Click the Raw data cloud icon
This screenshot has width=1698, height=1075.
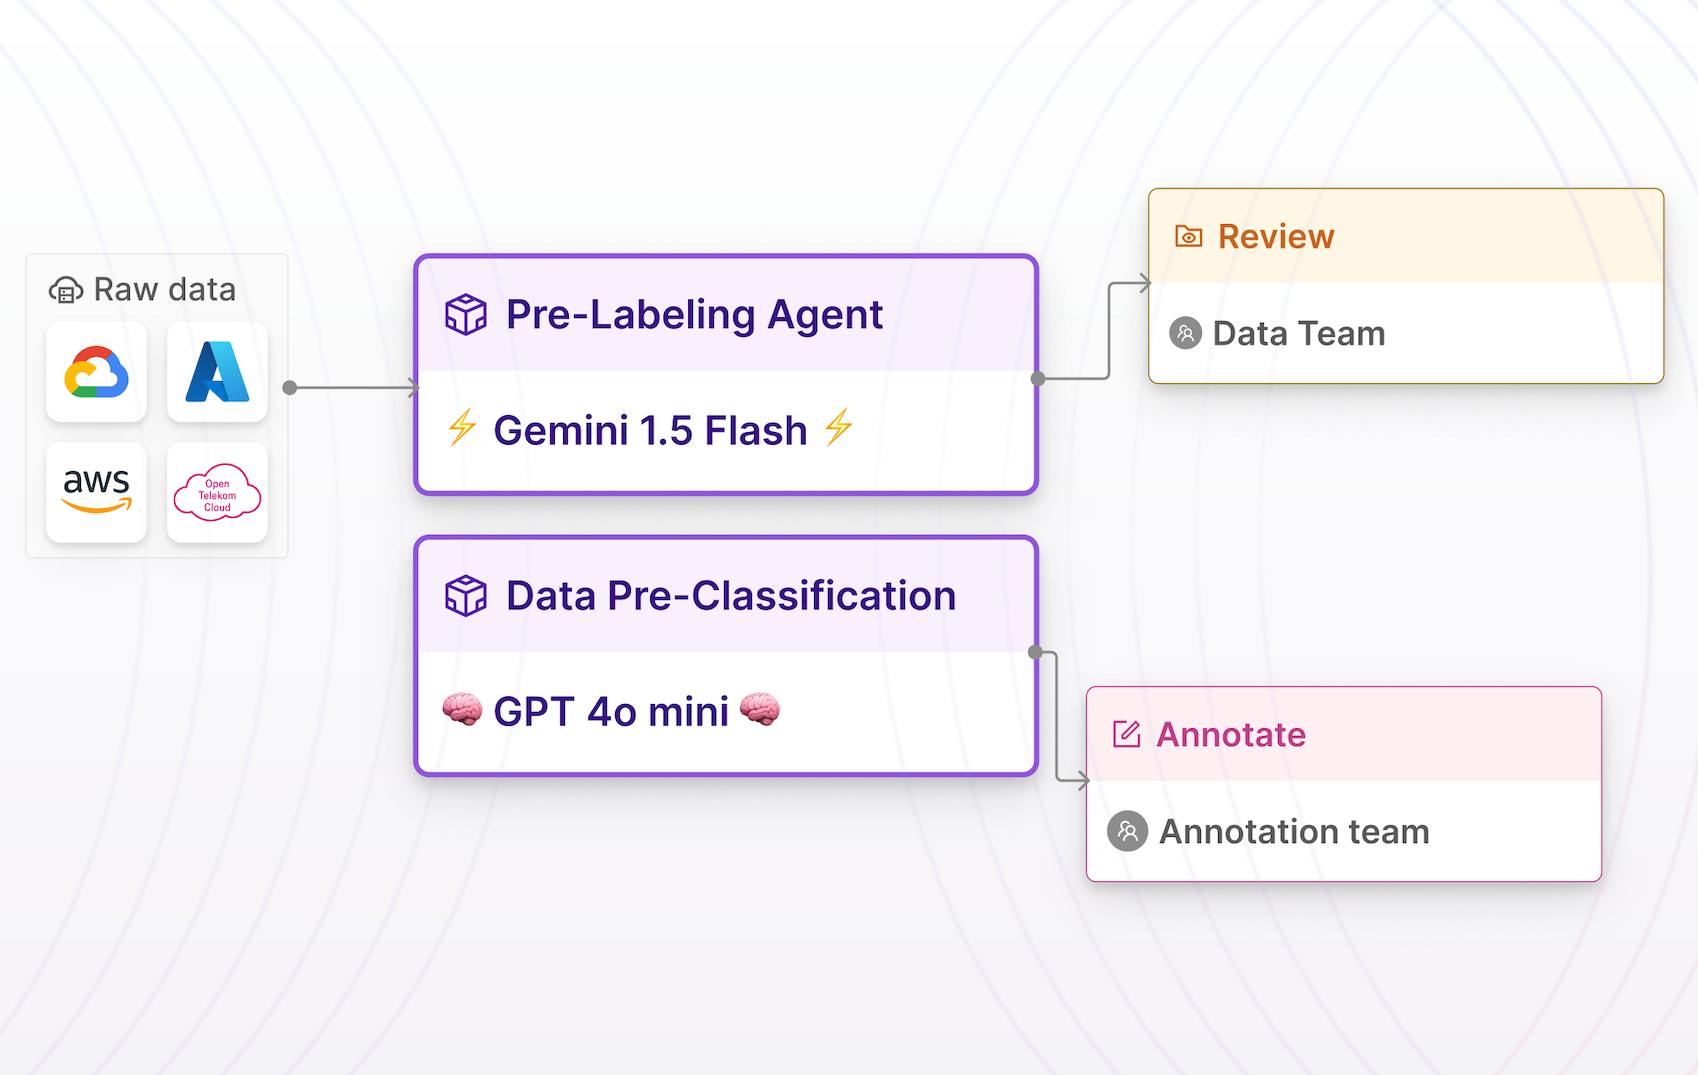pos(66,290)
